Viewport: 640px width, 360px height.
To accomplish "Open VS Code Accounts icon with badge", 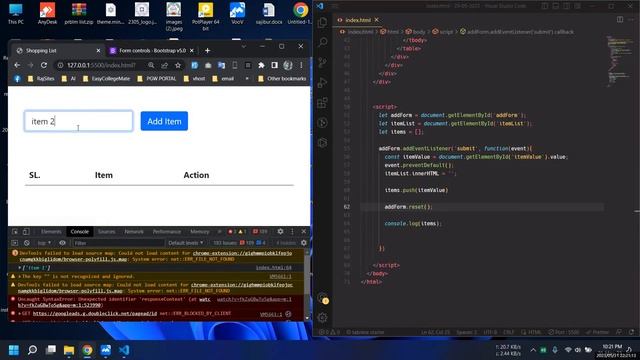I will (x=322, y=298).
